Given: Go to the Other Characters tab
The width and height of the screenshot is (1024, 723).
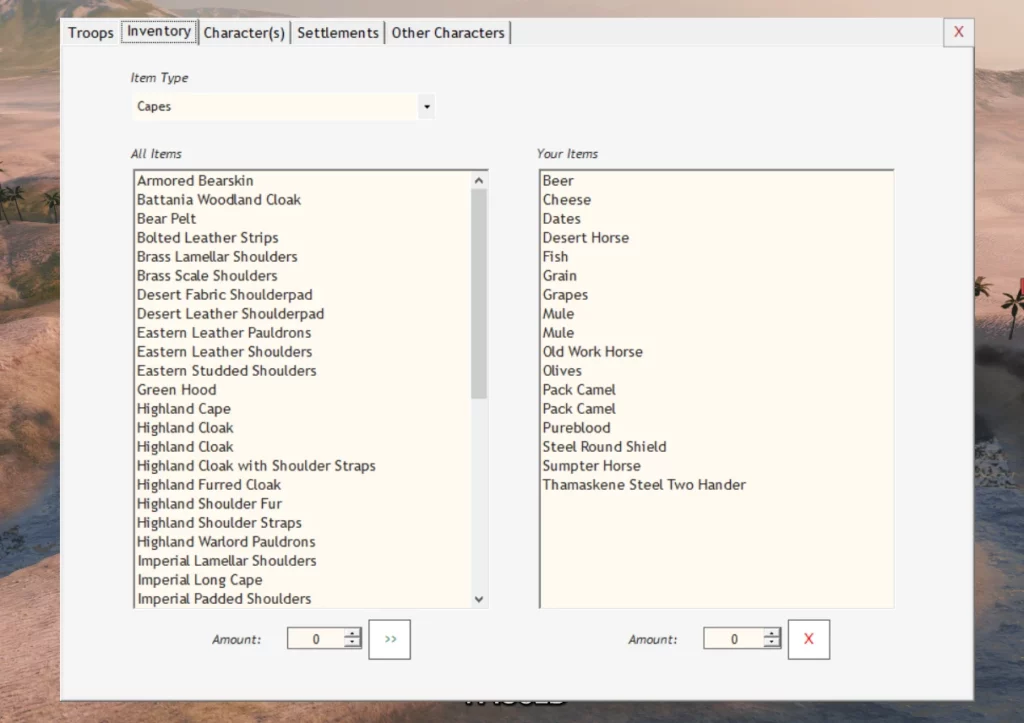Looking at the screenshot, I should 448,33.
